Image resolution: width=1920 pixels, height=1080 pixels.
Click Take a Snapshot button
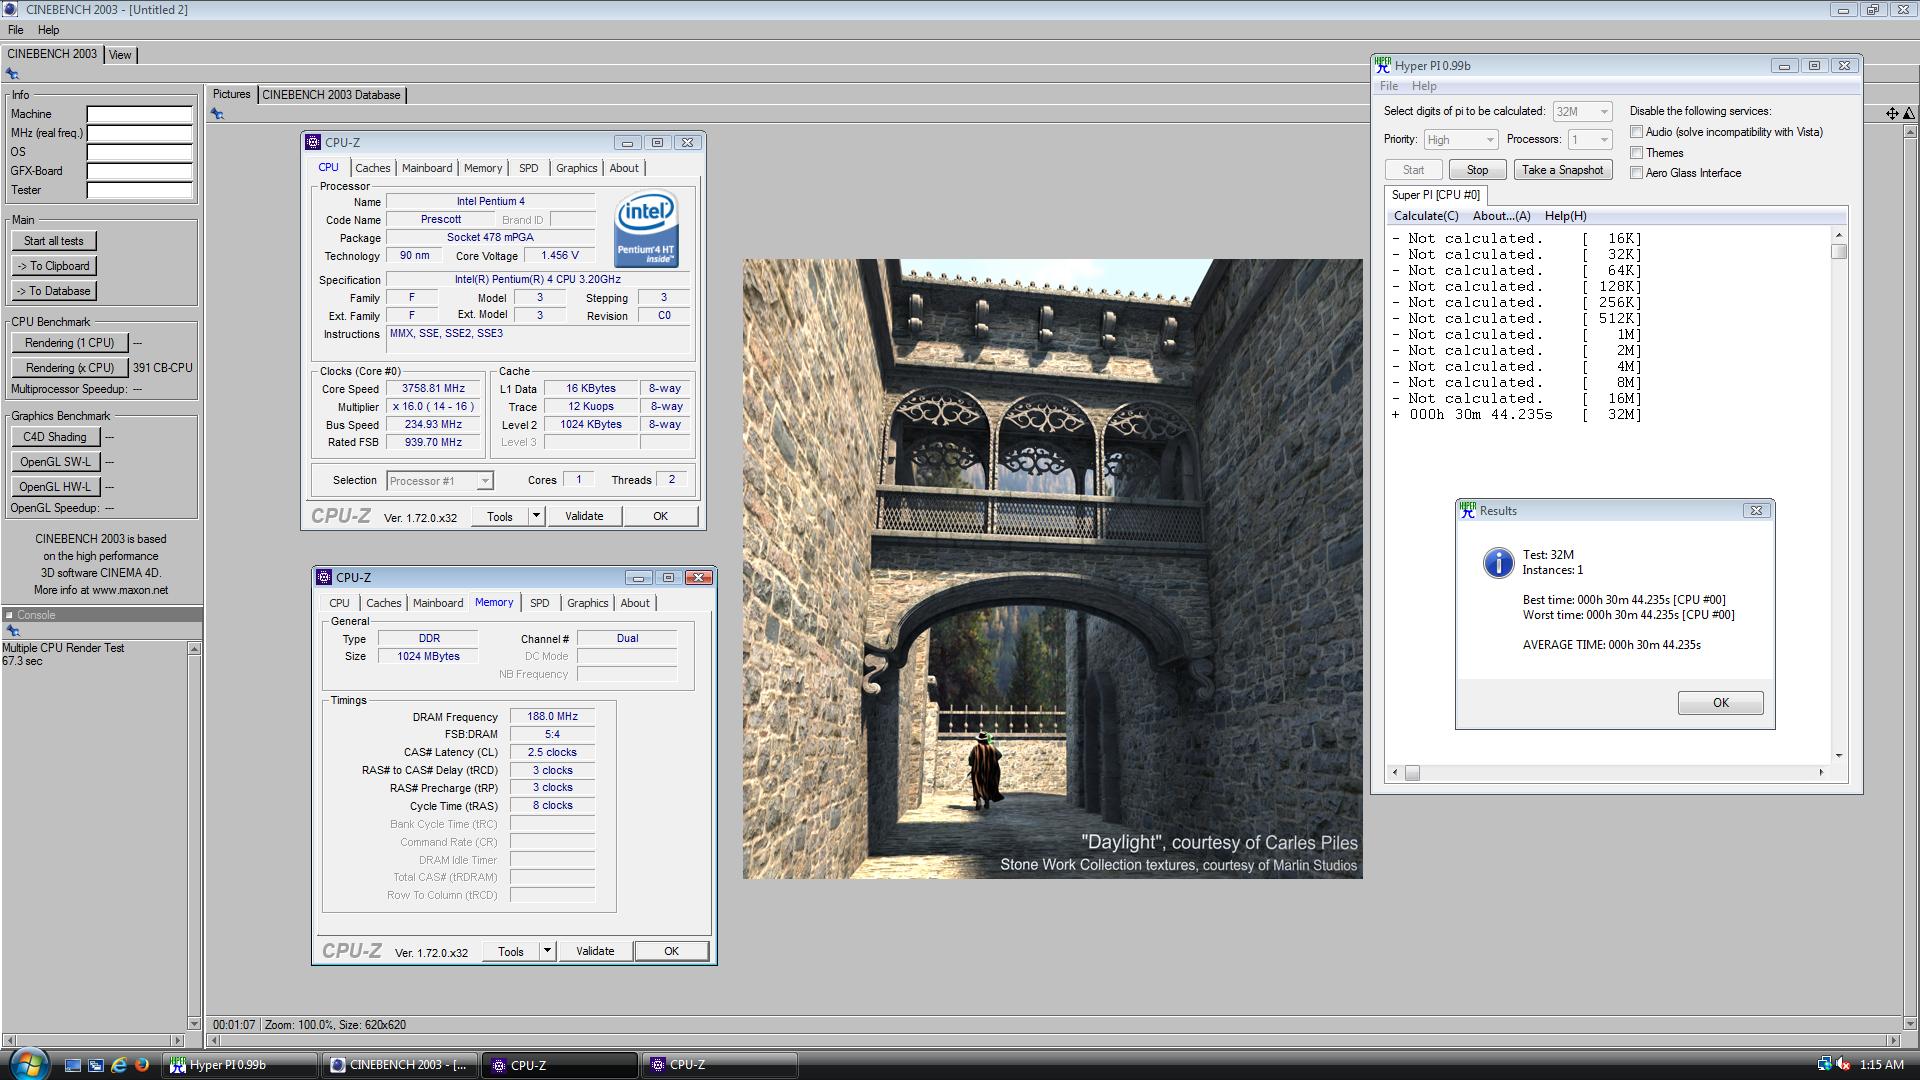[x=1562, y=170]
